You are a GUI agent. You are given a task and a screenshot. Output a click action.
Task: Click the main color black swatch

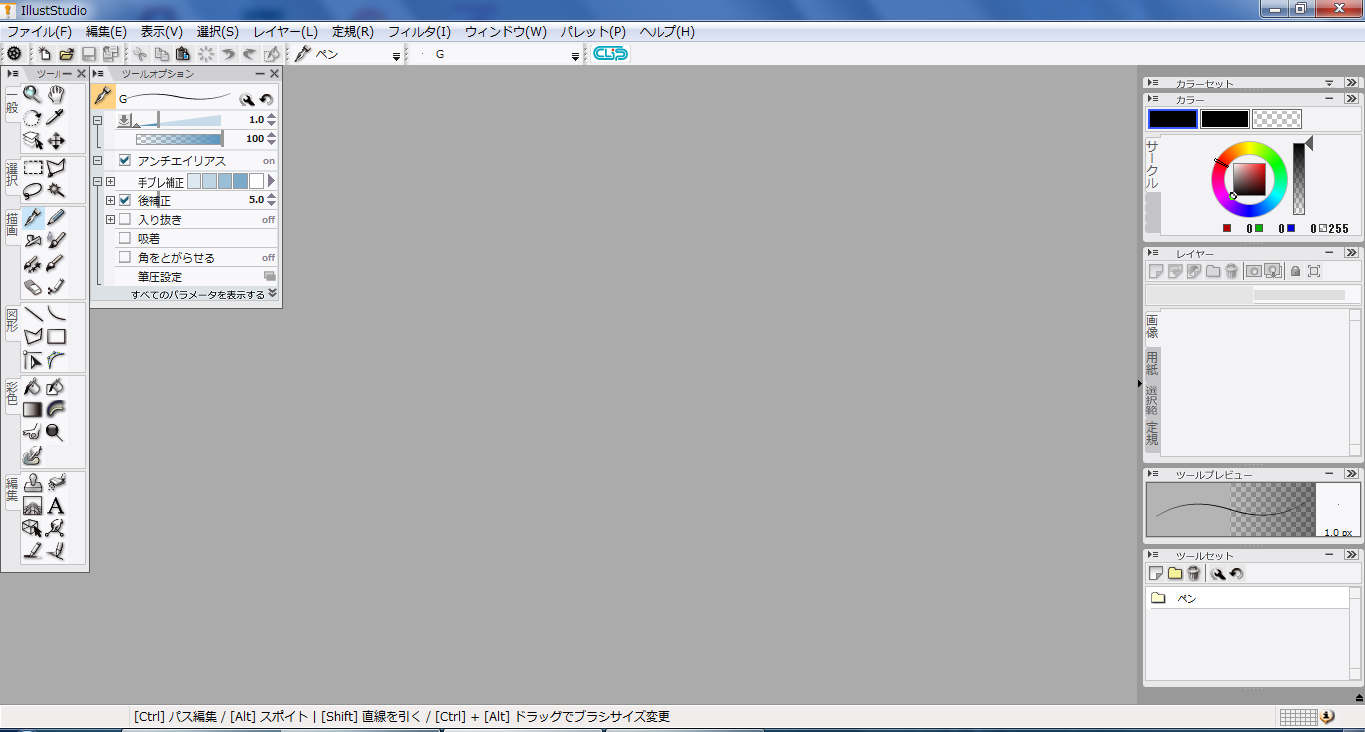pos(1173,119)
